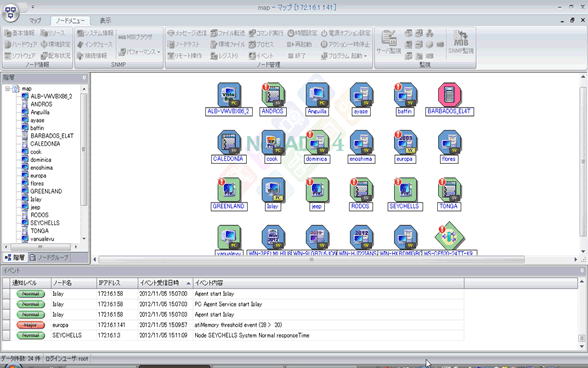
Task: Select the europa 2003 server icon on the map
Action: click(x=405, y=143)
